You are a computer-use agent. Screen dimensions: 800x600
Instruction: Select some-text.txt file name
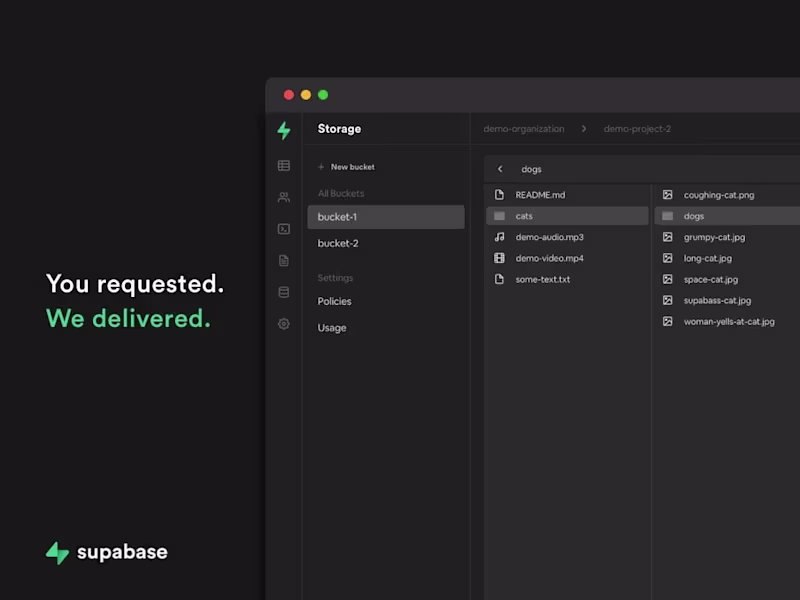point(543,279)
